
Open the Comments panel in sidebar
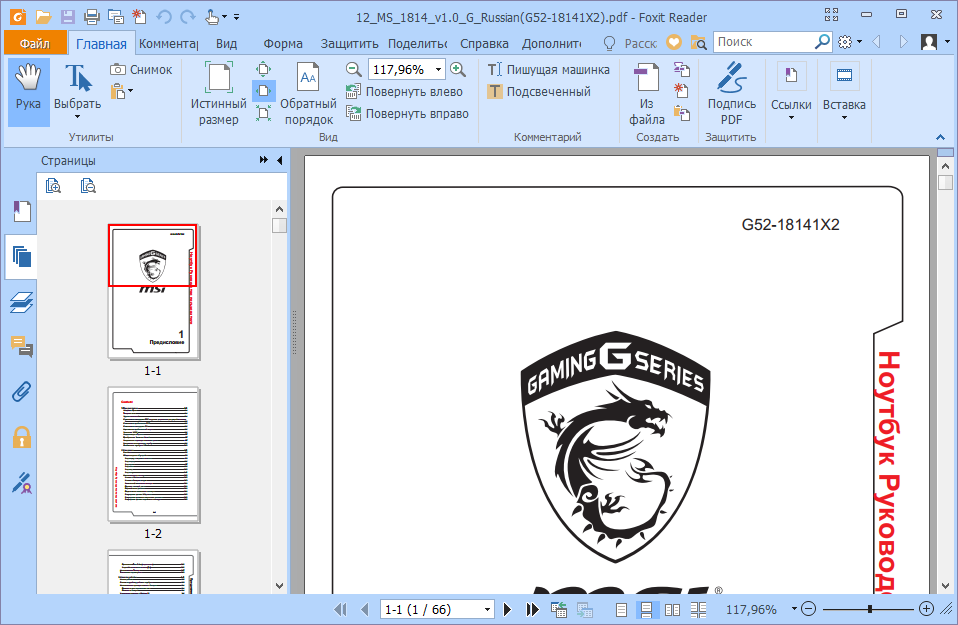click(x=21, y=347)
